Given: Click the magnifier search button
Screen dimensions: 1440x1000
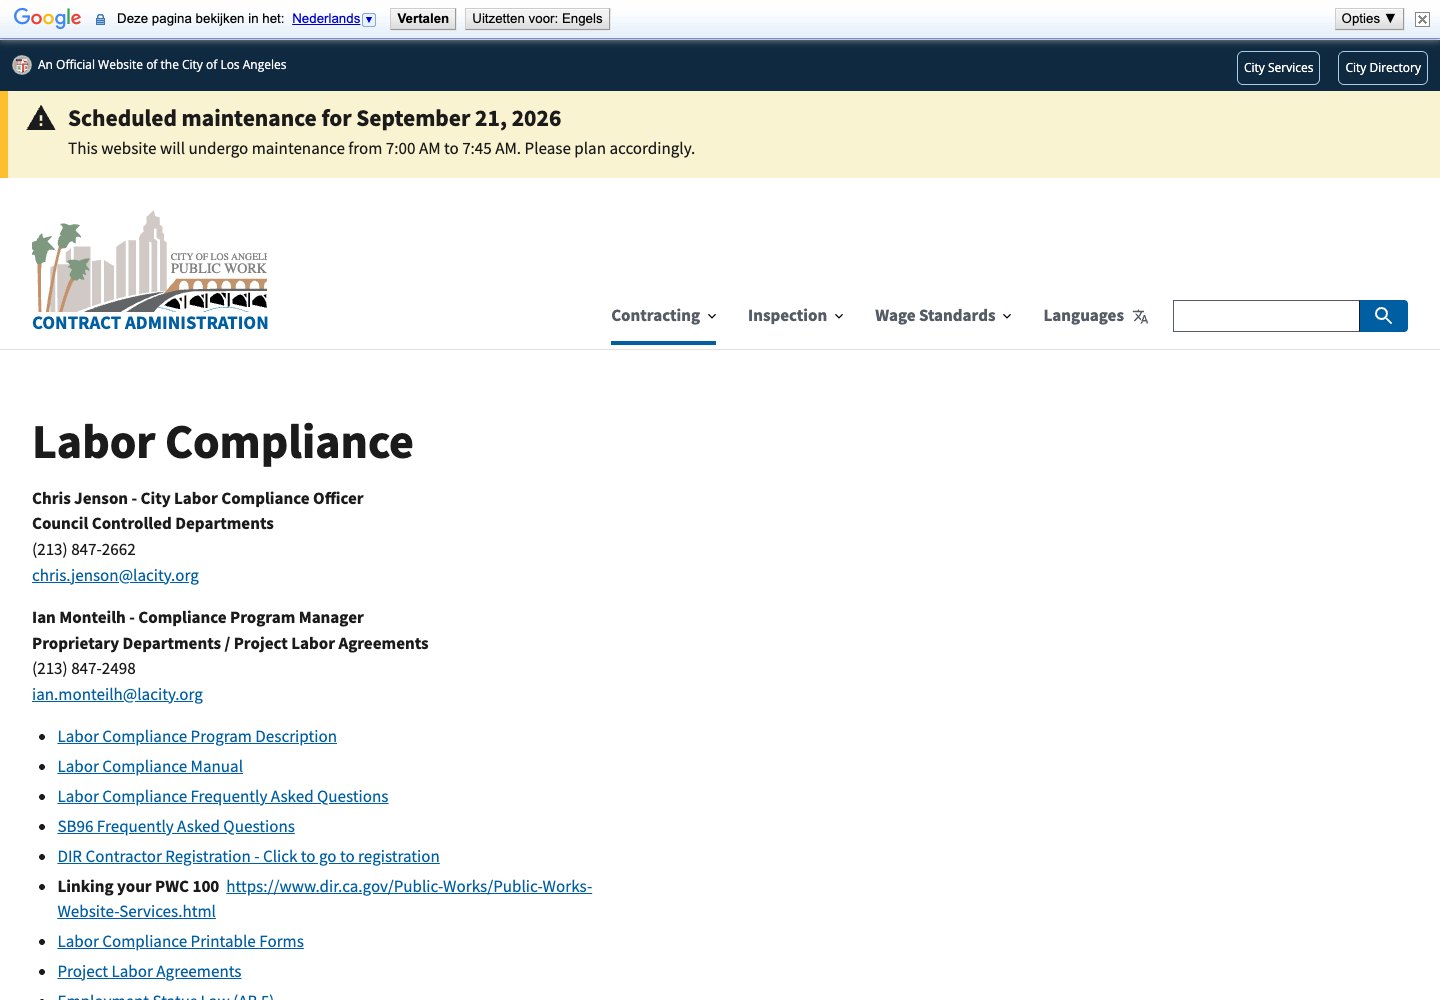Looking at the screenshot, I should [1383, 316].
